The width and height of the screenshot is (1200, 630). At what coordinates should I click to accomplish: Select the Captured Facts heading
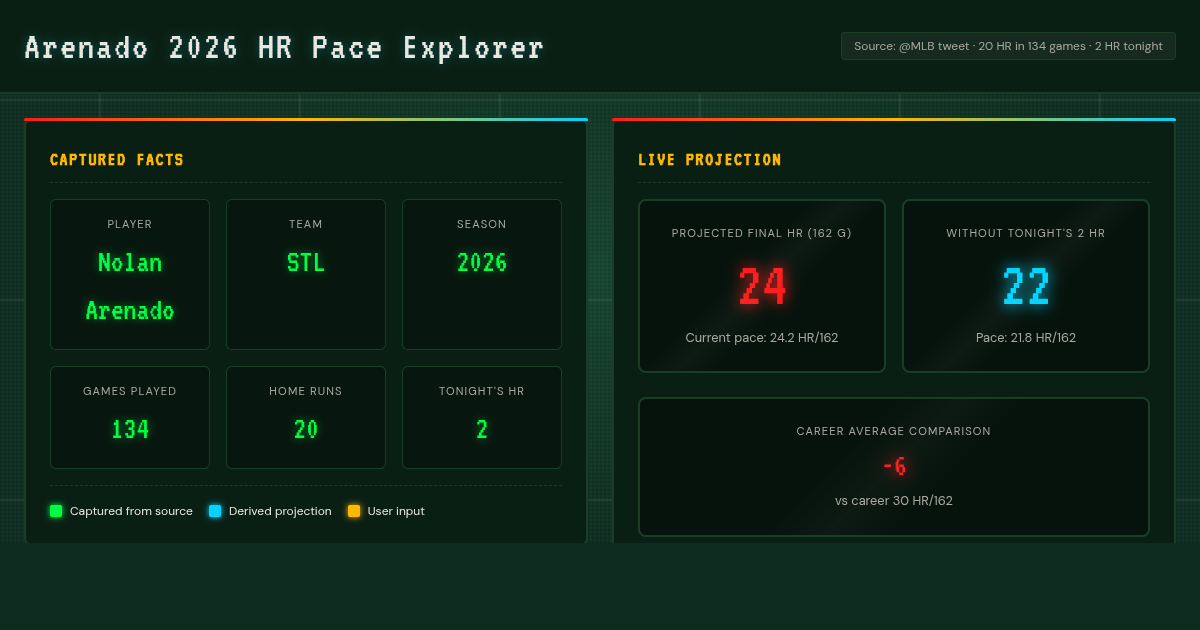tap(117, 160)
